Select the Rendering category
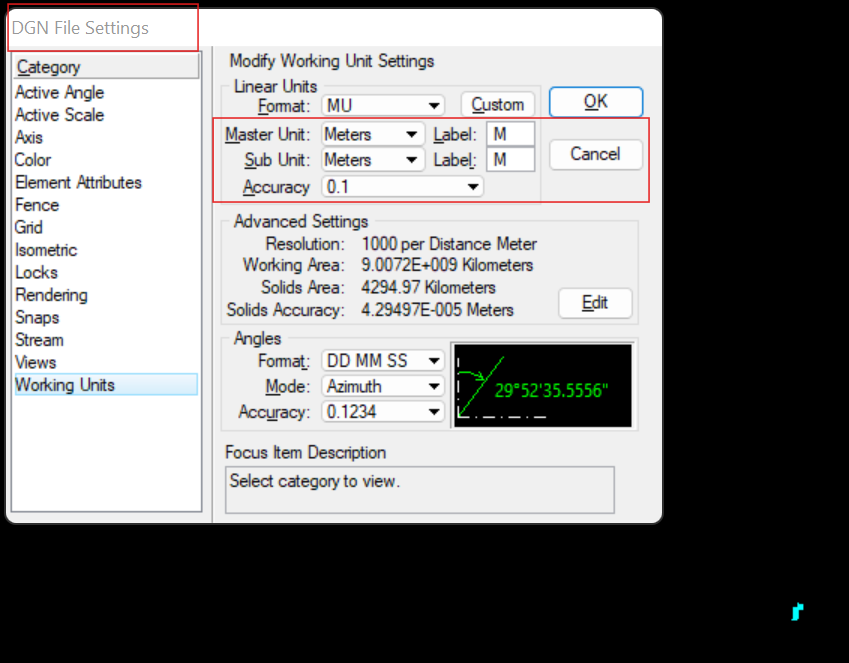 click(51, 294)
